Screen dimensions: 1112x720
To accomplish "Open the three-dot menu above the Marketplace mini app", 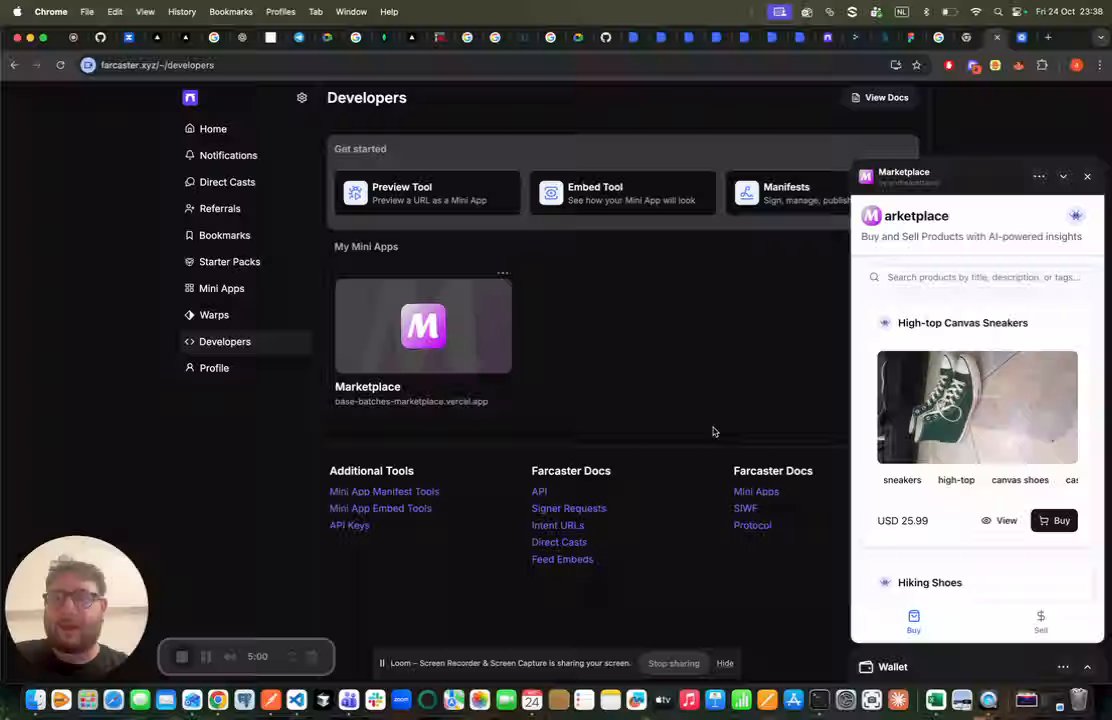I will tap(503, 272).
